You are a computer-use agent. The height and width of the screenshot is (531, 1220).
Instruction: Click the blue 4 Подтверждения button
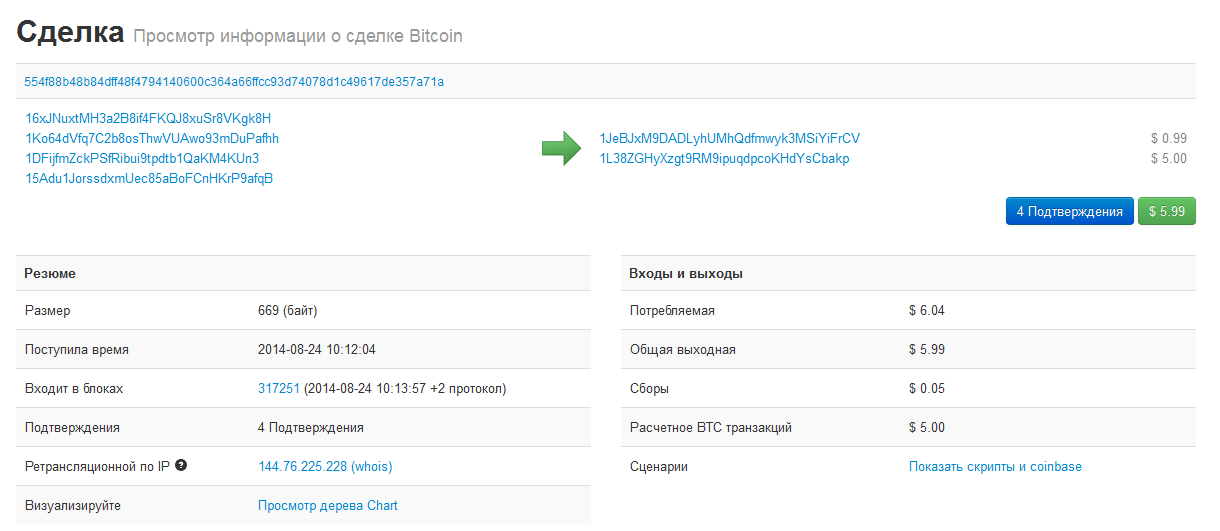click(x=1069, y=211)
